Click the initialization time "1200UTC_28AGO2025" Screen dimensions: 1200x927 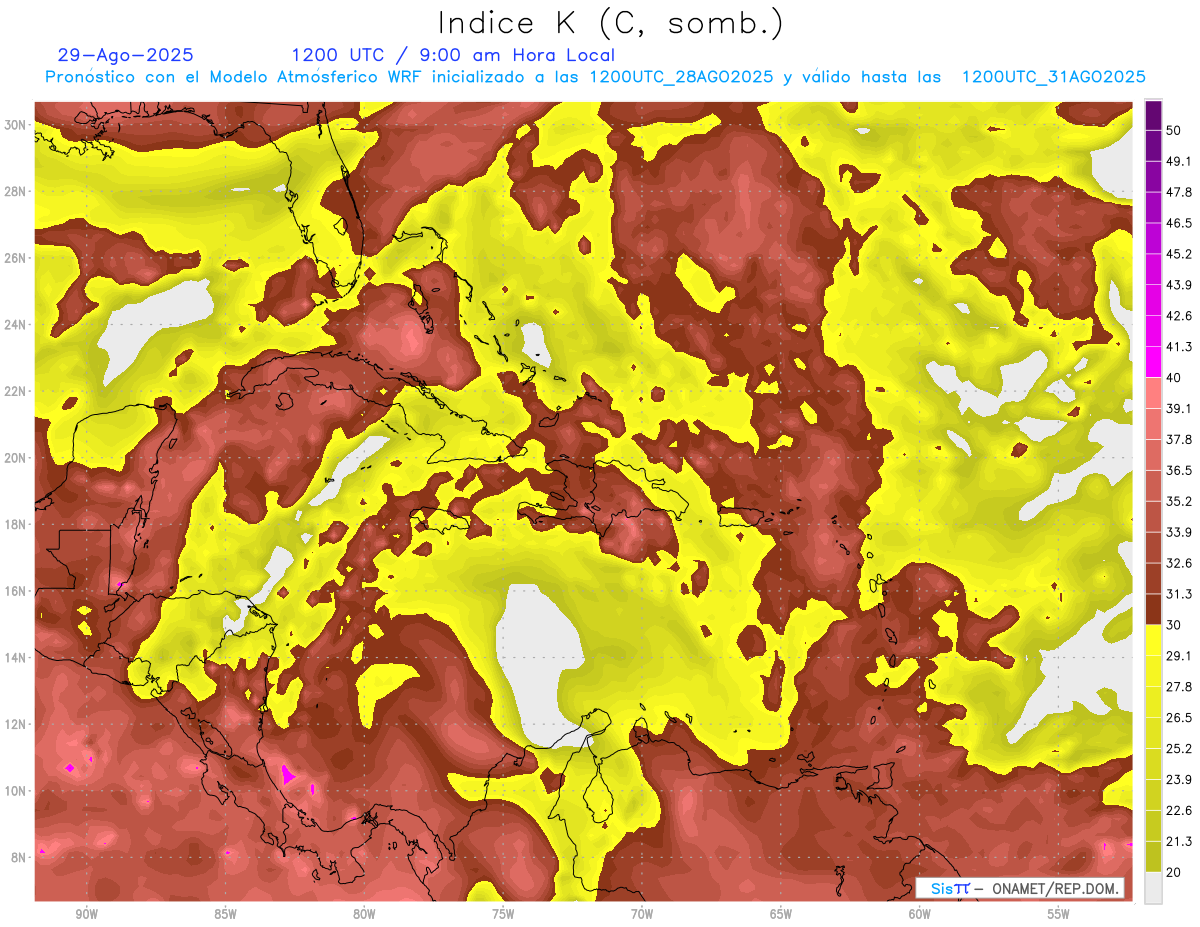(681, 77)
